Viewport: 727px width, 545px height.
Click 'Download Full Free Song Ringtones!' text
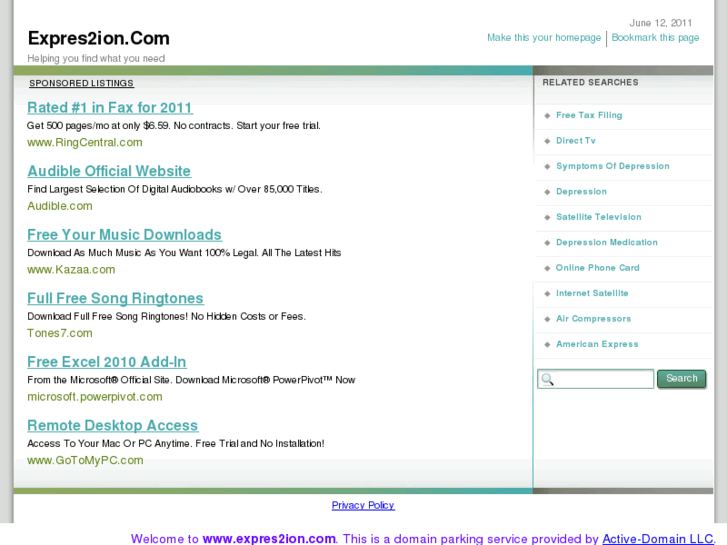(166, 316)
